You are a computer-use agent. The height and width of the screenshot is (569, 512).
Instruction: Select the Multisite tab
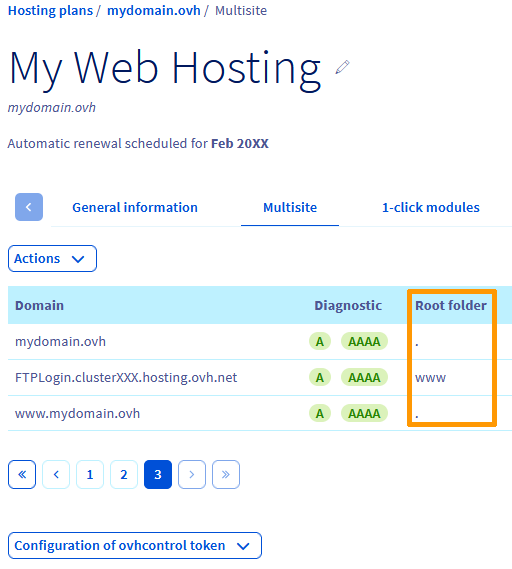[290, 208]
